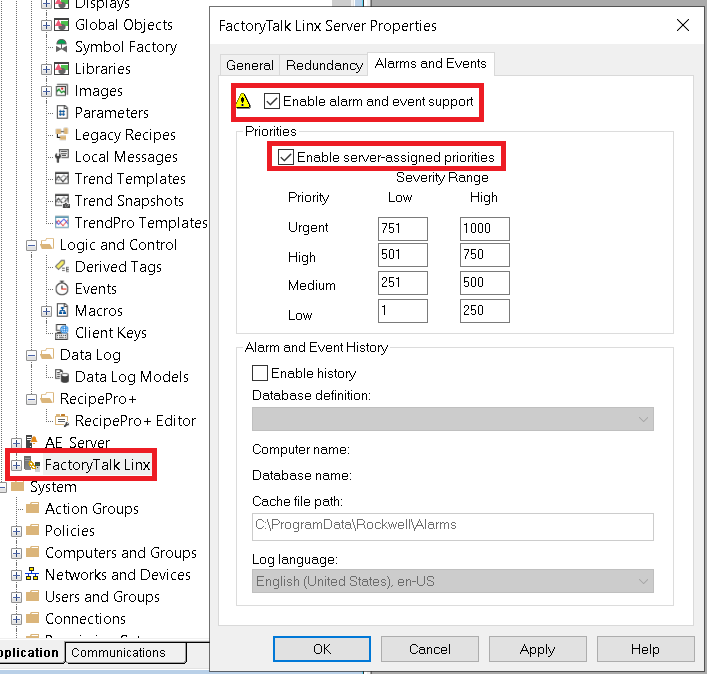Toggle Enable alarm and event support checkbox

click(272, 101)
